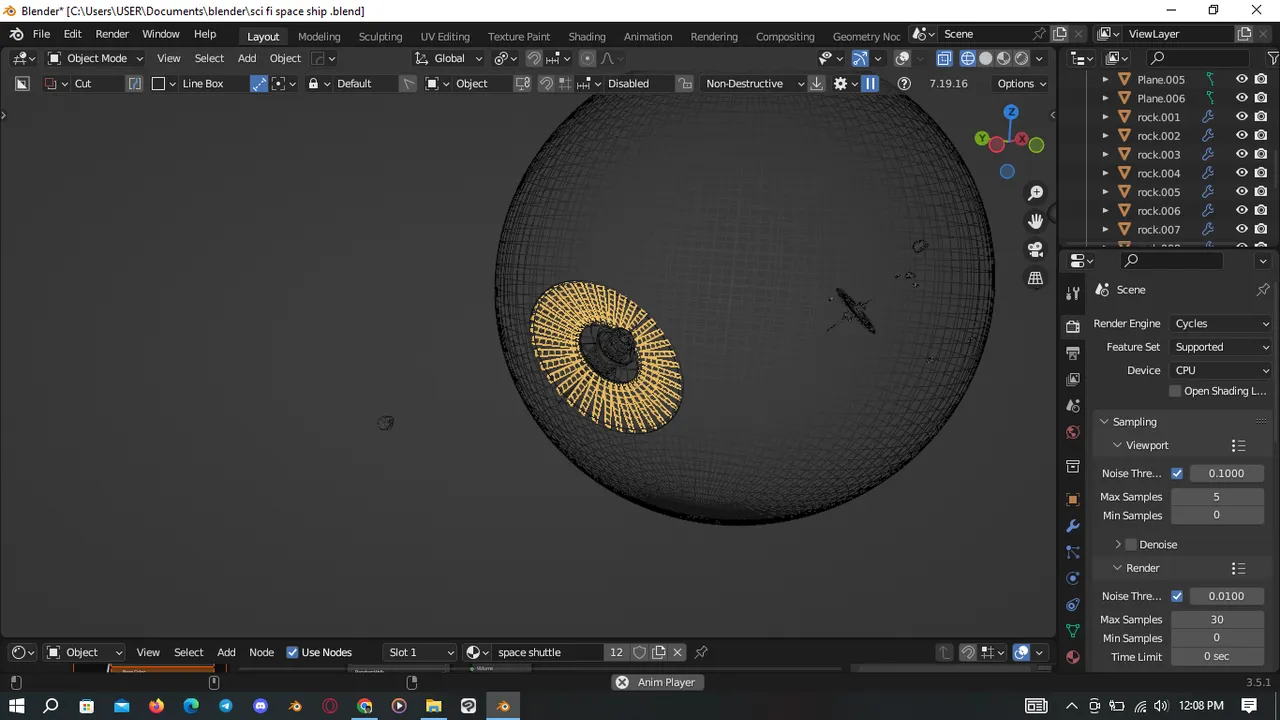Image resolution: width=1280 pixels, height=720 pixels.
Task: Click the pan hand viewport gizmo
Action: (x=1036, y=221)
